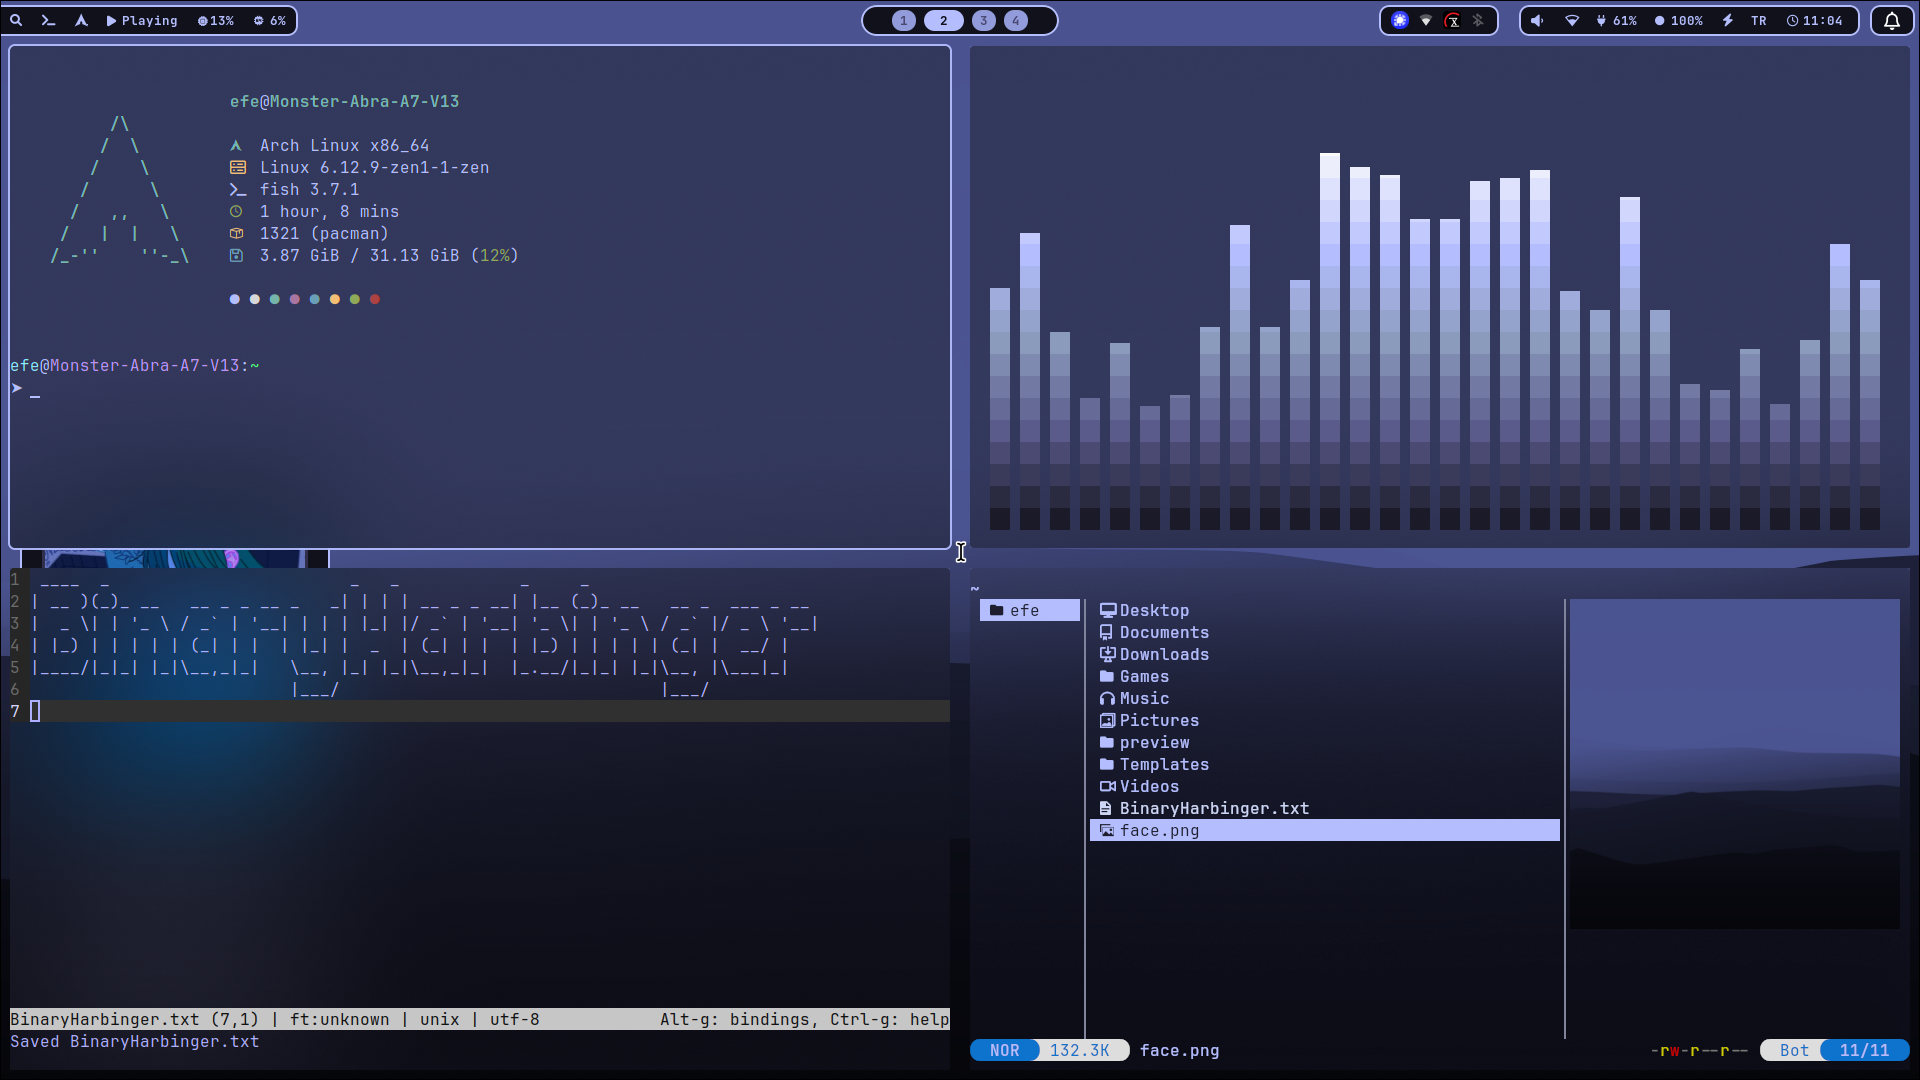Open the Downloads folder

(x=1154, y=654)
